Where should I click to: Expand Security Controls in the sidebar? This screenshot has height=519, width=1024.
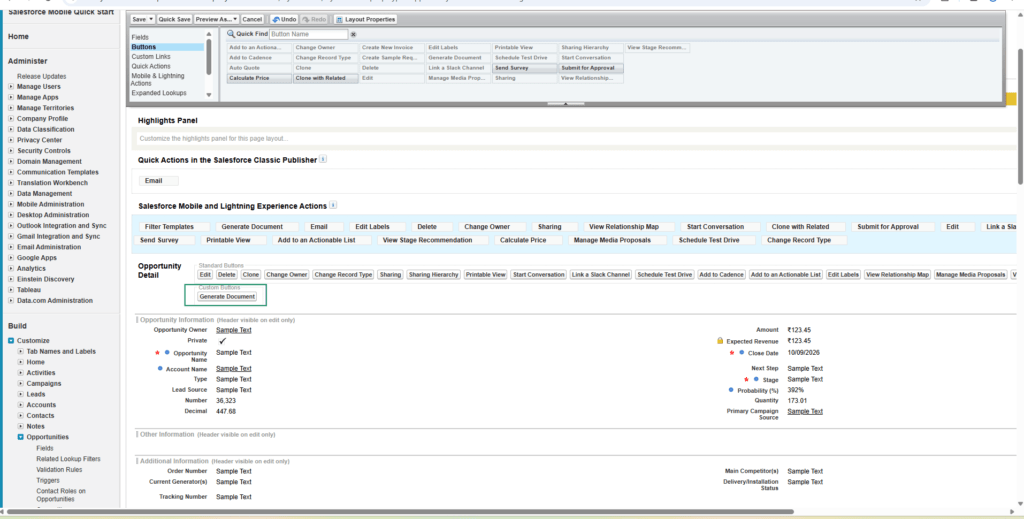11,151
